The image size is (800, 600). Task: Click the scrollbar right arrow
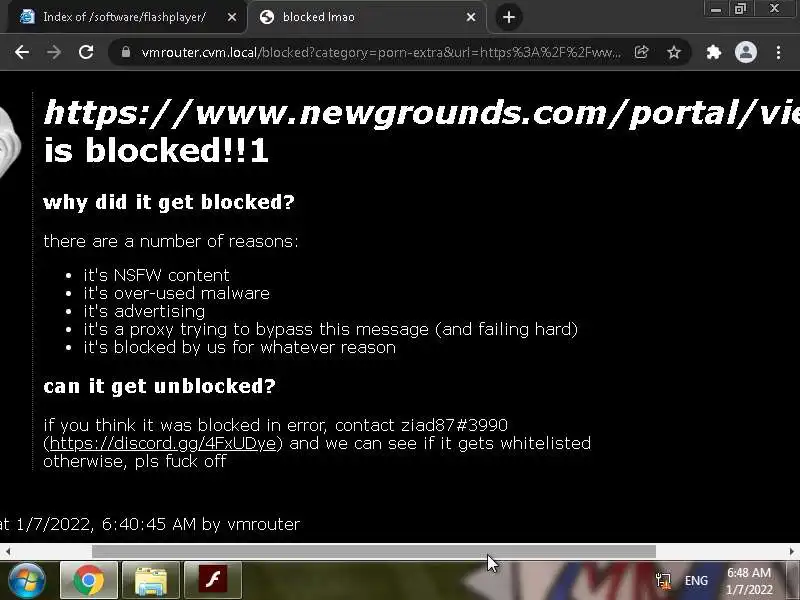792,552
